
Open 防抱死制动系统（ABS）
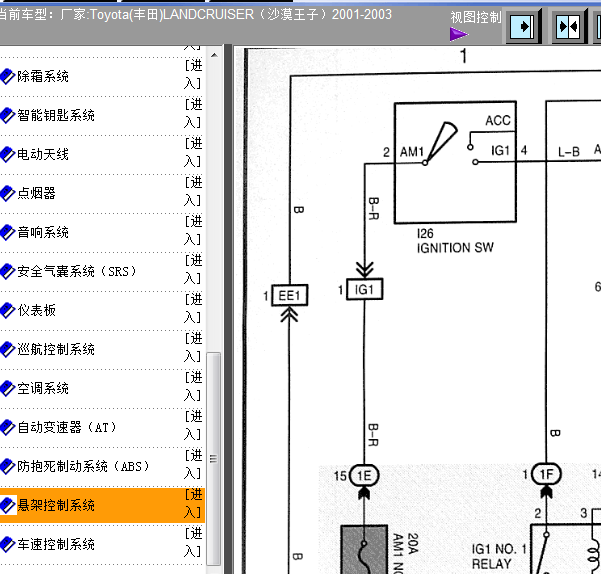click(x=84, y=466)
